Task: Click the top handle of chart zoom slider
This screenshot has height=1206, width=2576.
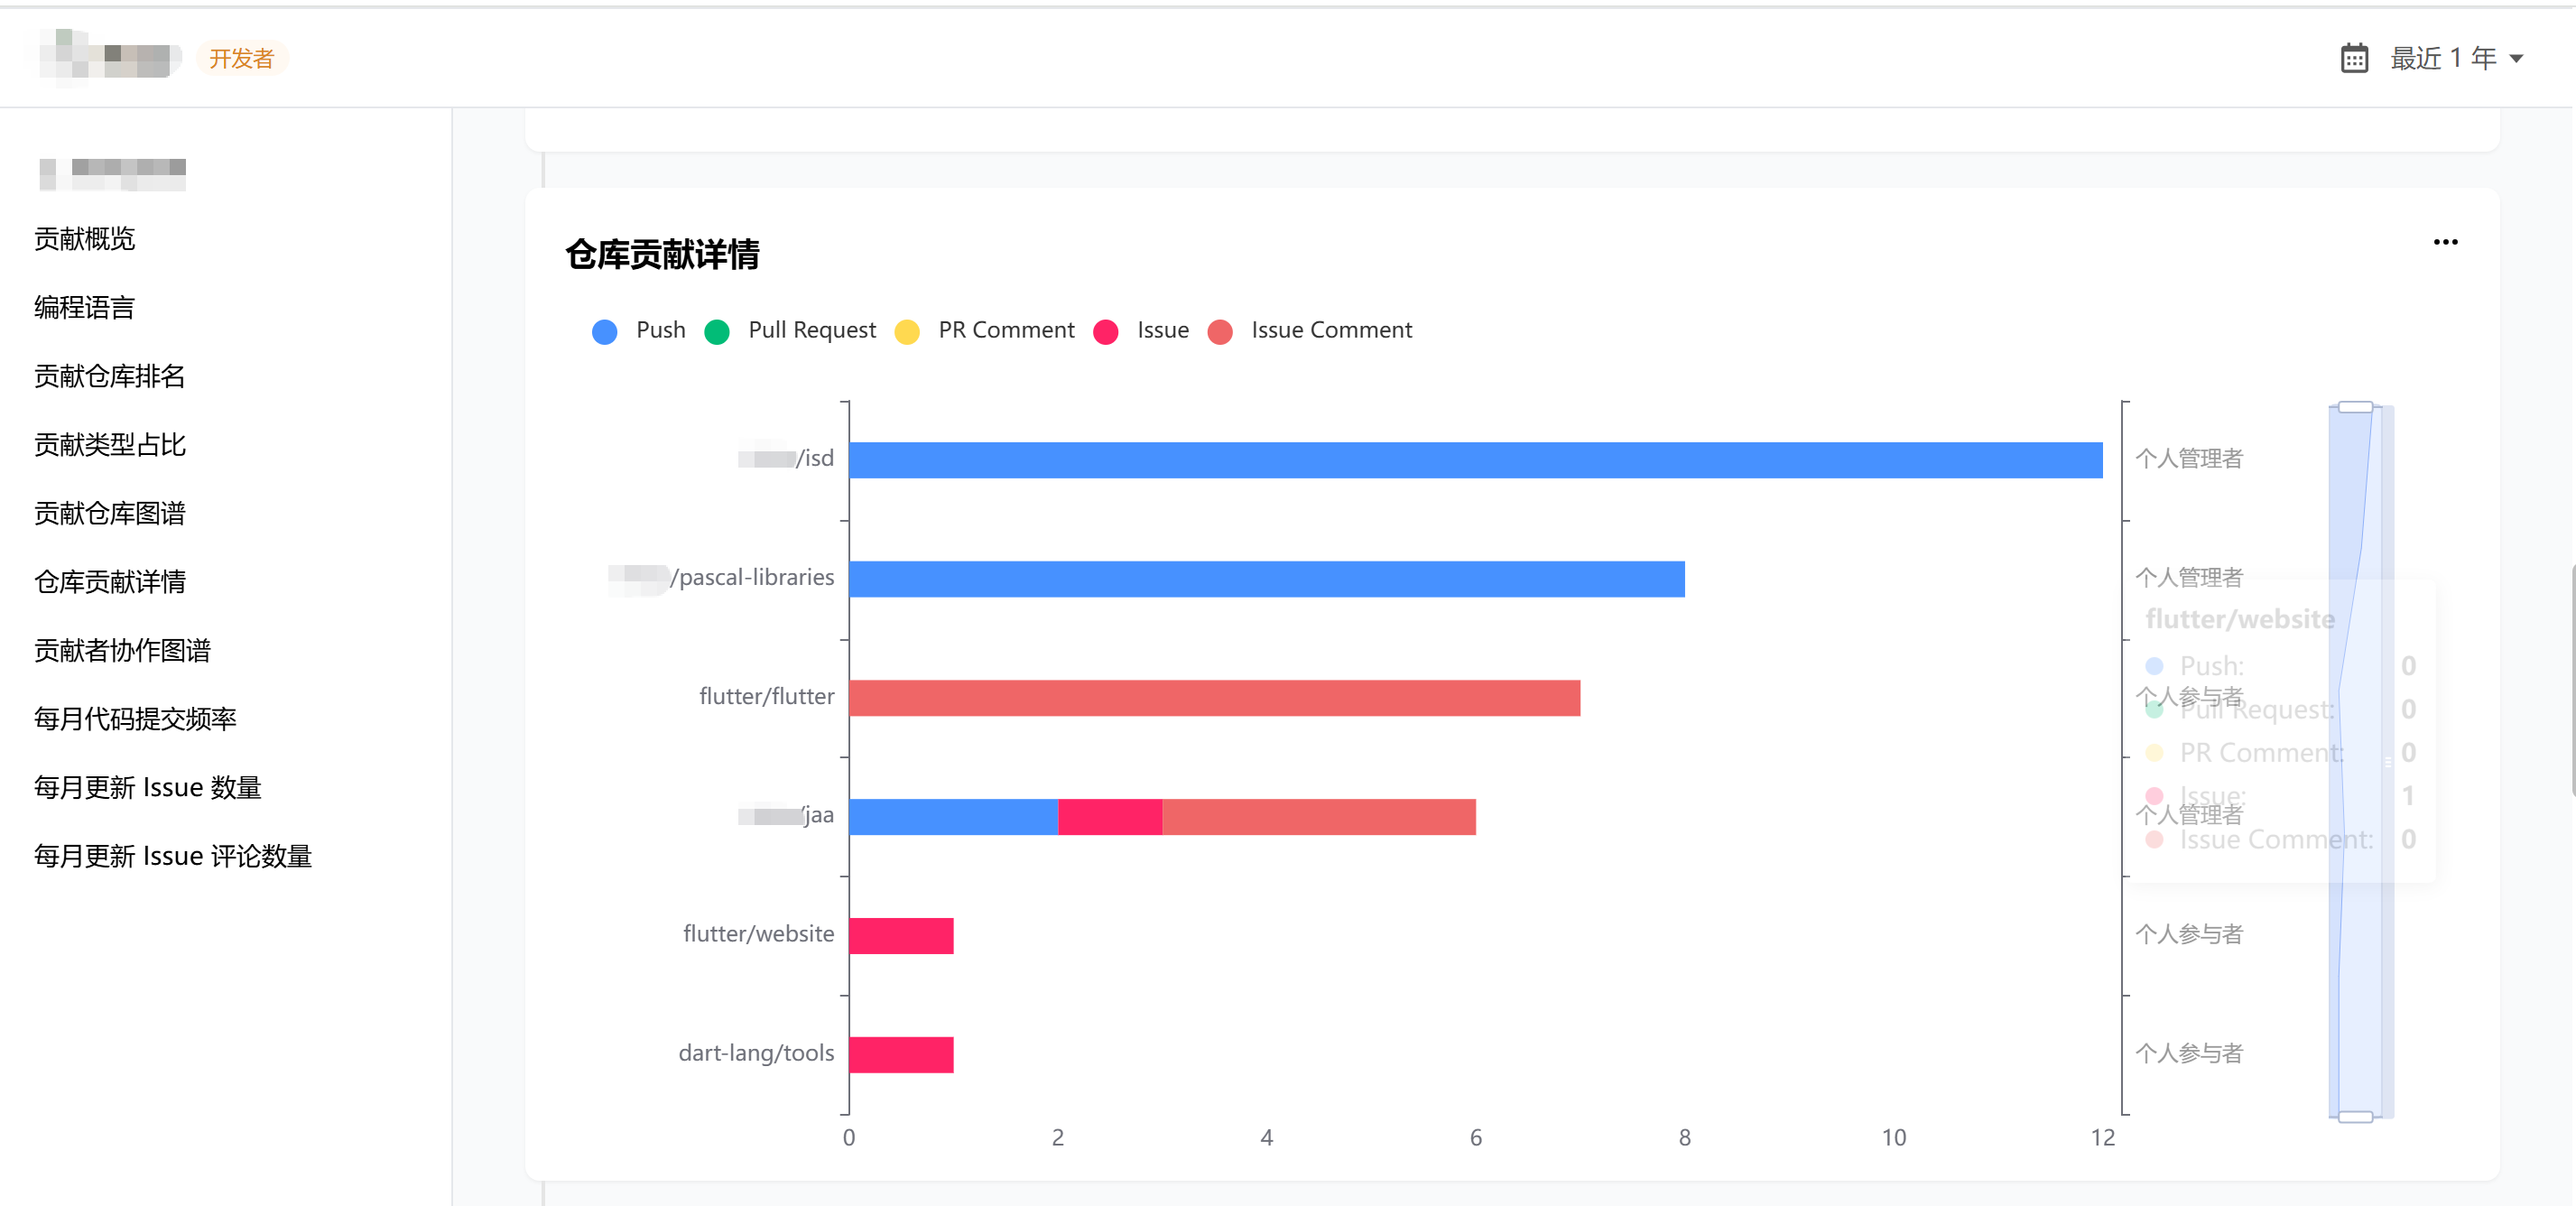Action: coord(2355,407)
